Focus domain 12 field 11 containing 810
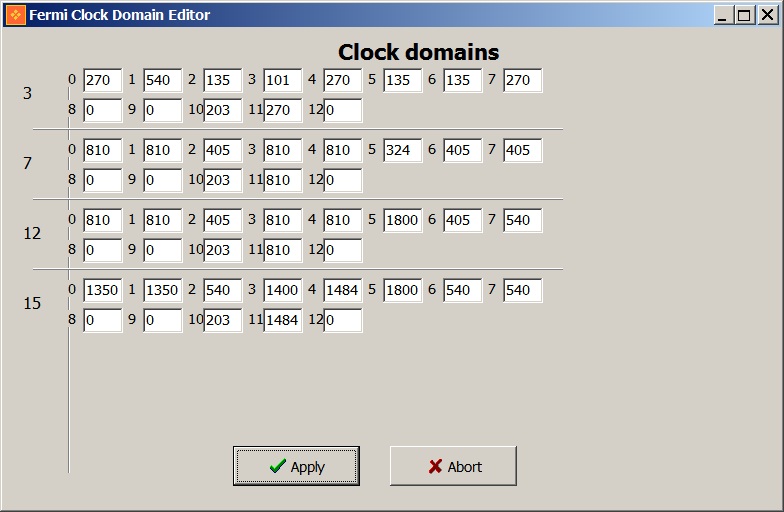784x512 pixels. (x=283, y=251)
